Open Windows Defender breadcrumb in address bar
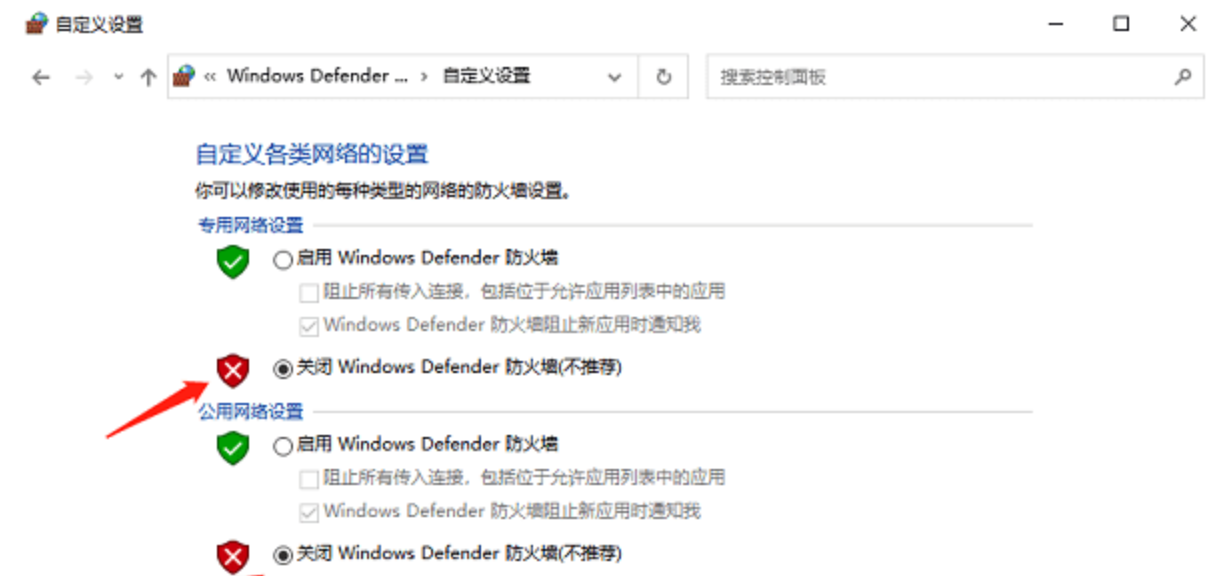The image size is (1232, 576). pyautogui.click(x=317, y=76)
